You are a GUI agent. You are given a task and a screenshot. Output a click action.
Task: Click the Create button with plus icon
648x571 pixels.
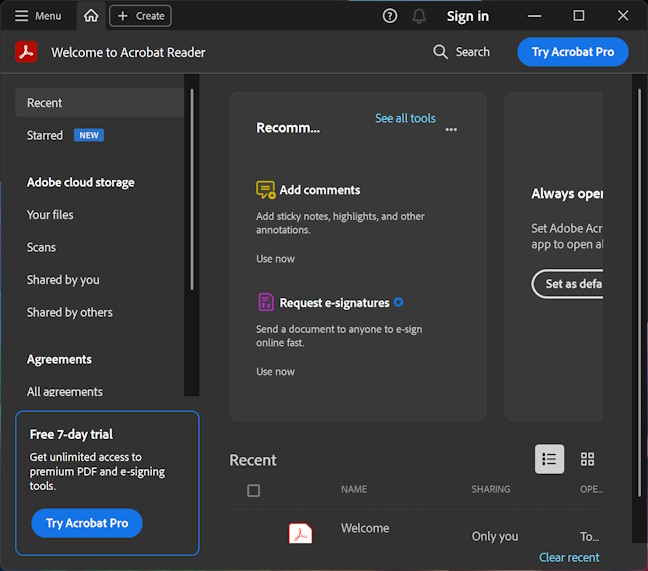click(x=141, y=16)
